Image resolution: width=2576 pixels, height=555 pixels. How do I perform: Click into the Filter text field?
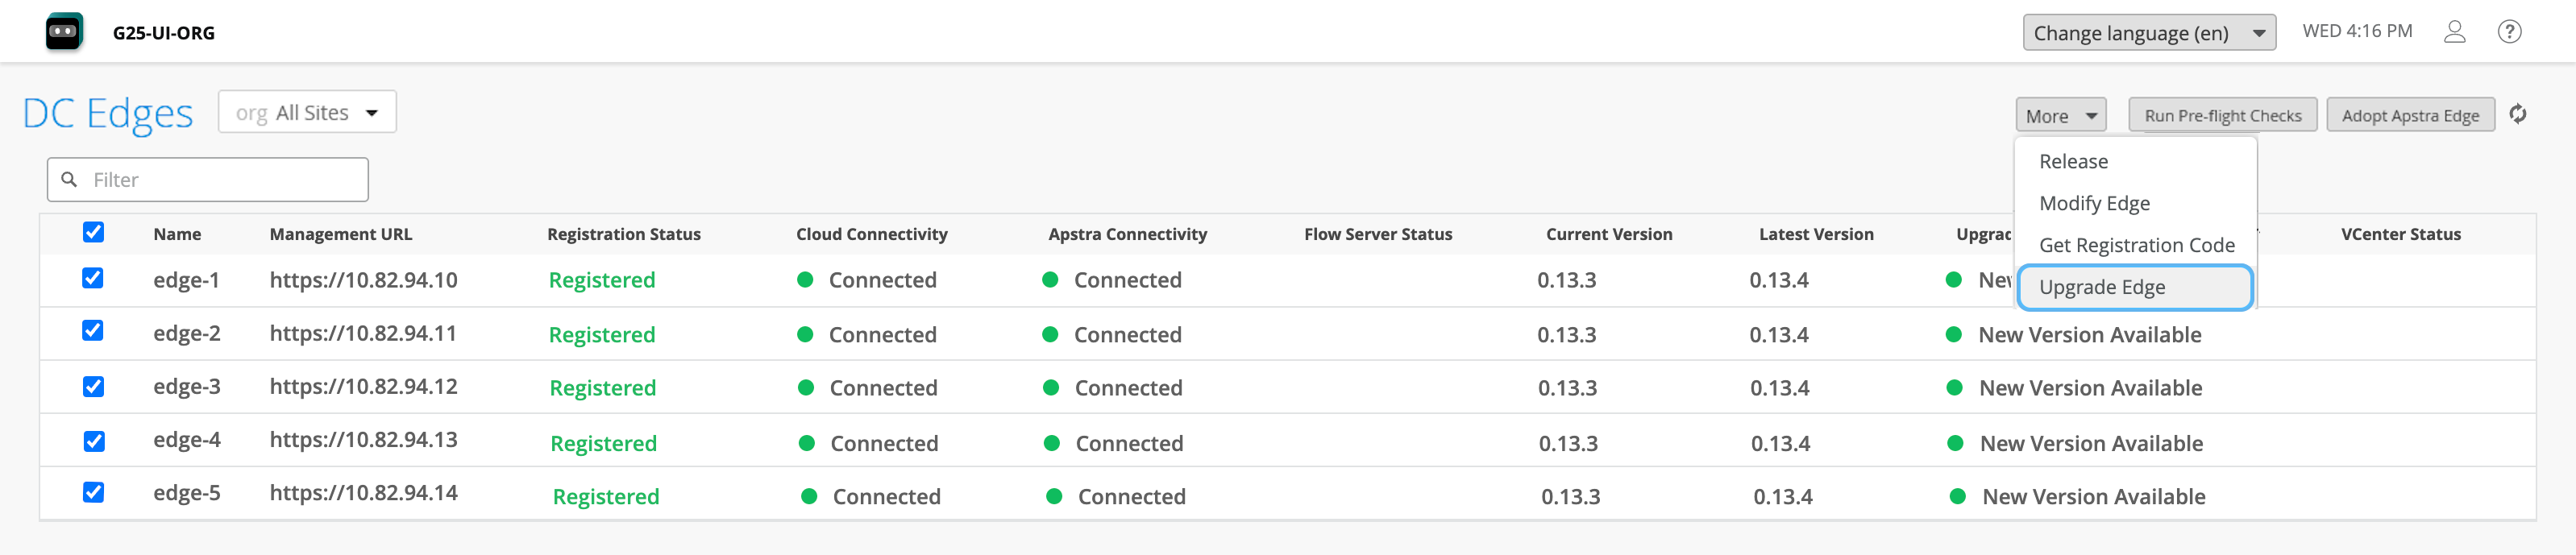(225, 180)
